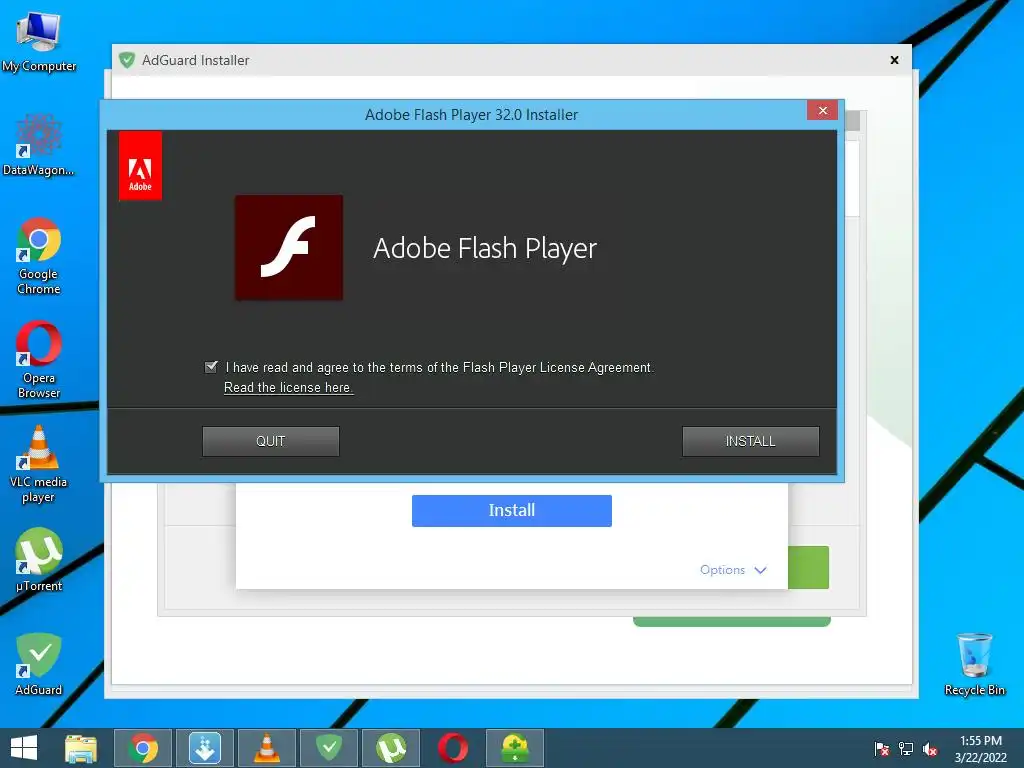Click the AdGuard Installer title text
The image size is (1024, 768).
tap(196, 60)
